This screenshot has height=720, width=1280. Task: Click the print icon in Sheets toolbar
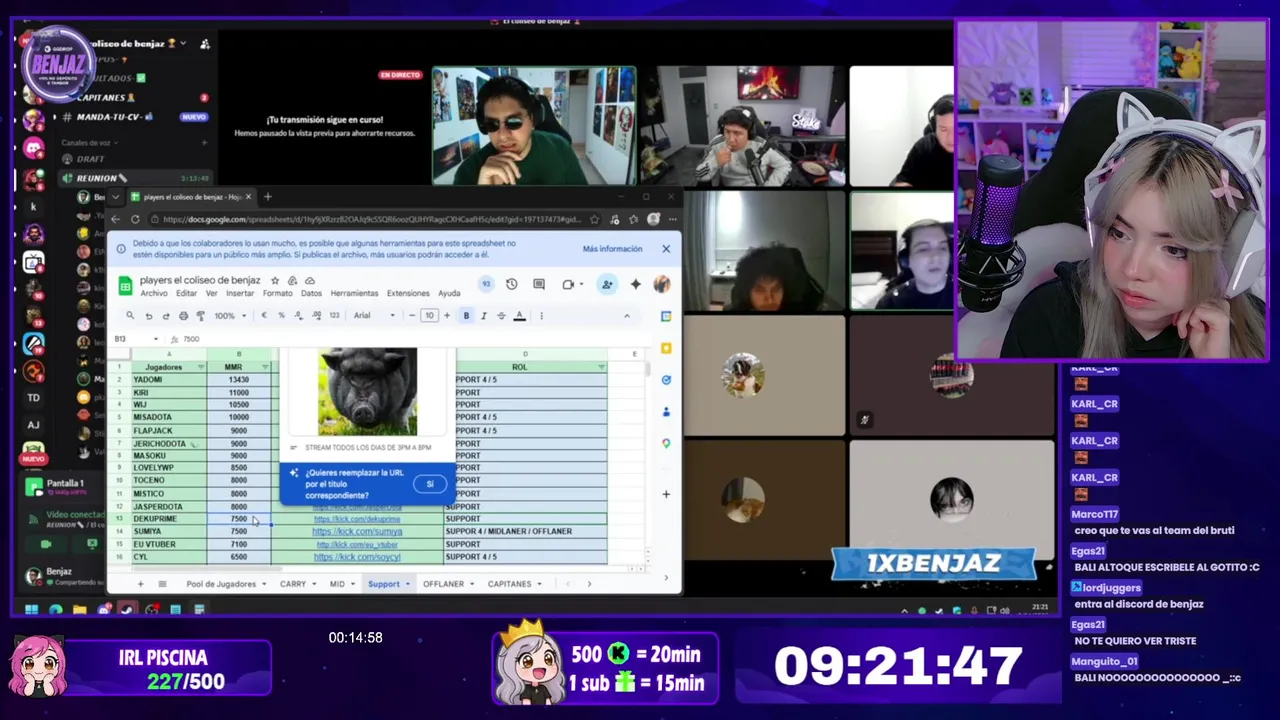click(x=183, y=316)
